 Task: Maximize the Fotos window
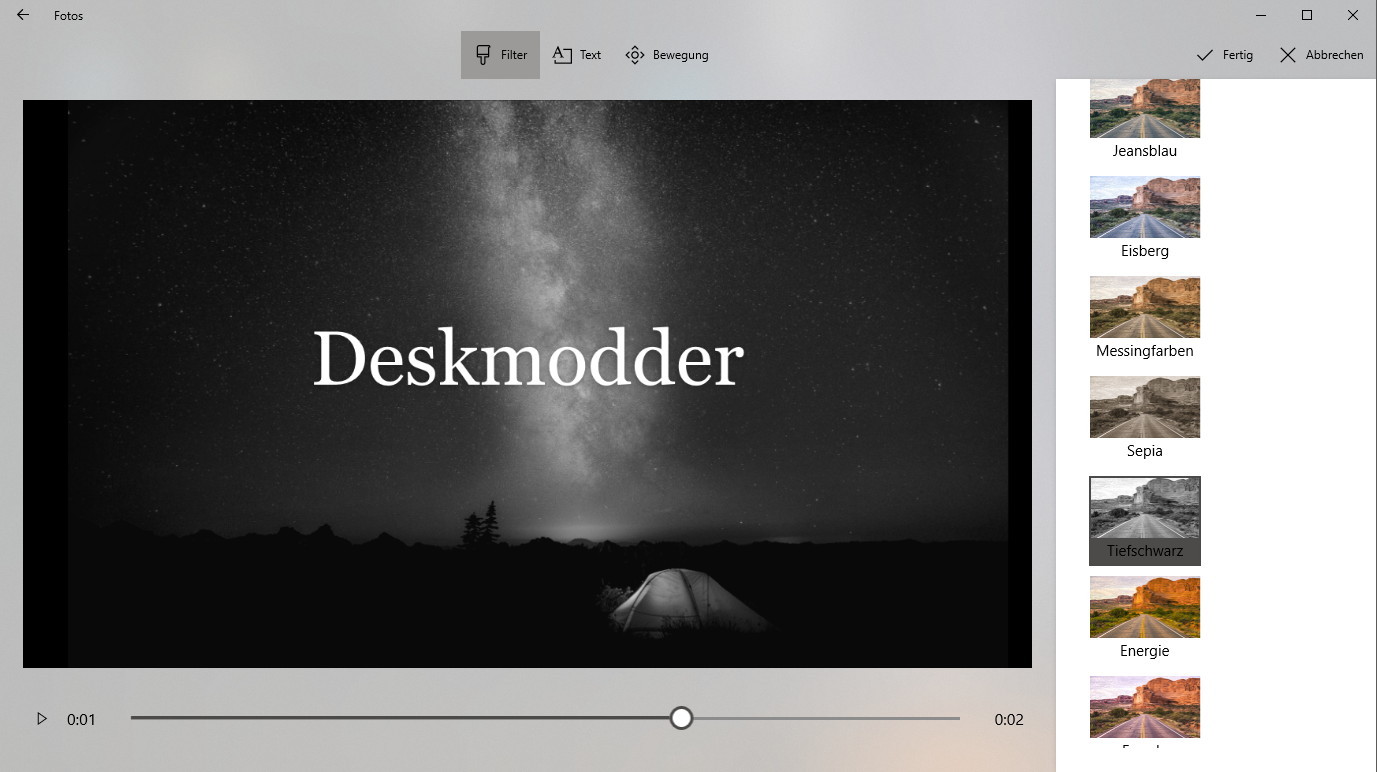click(x=1307, y=15)
